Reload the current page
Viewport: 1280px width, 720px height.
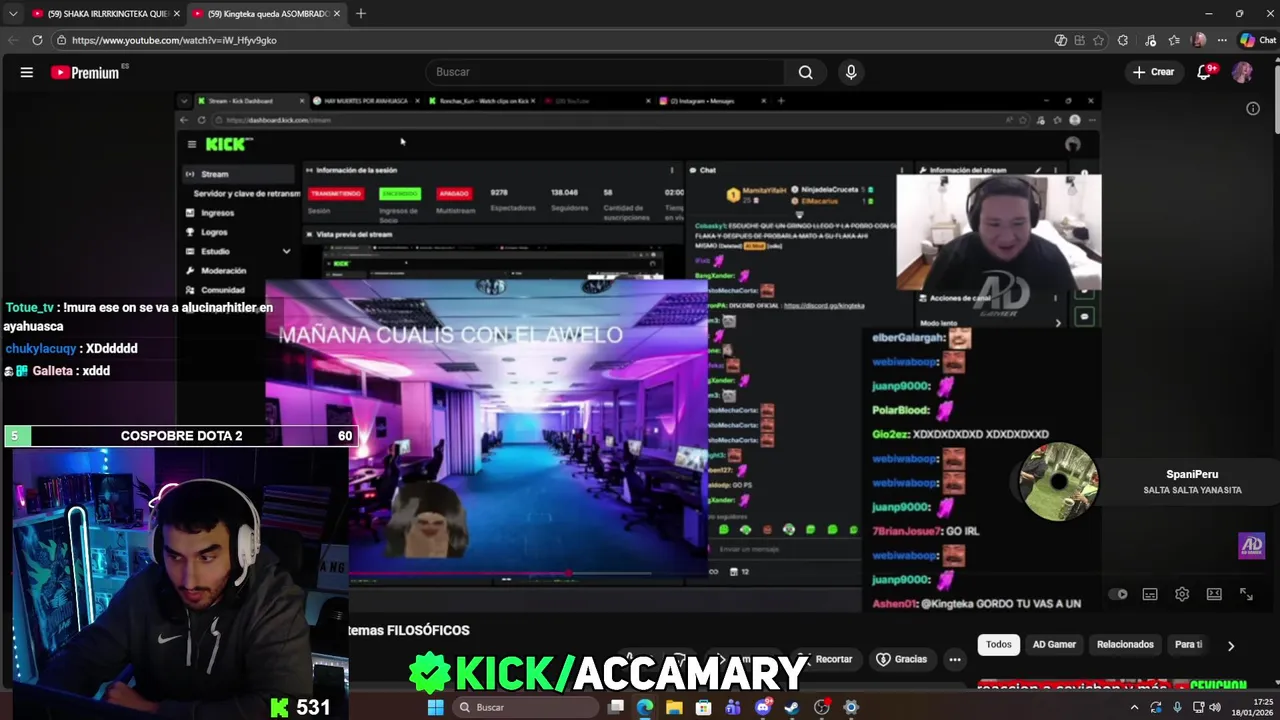click(x=37, y=40)
